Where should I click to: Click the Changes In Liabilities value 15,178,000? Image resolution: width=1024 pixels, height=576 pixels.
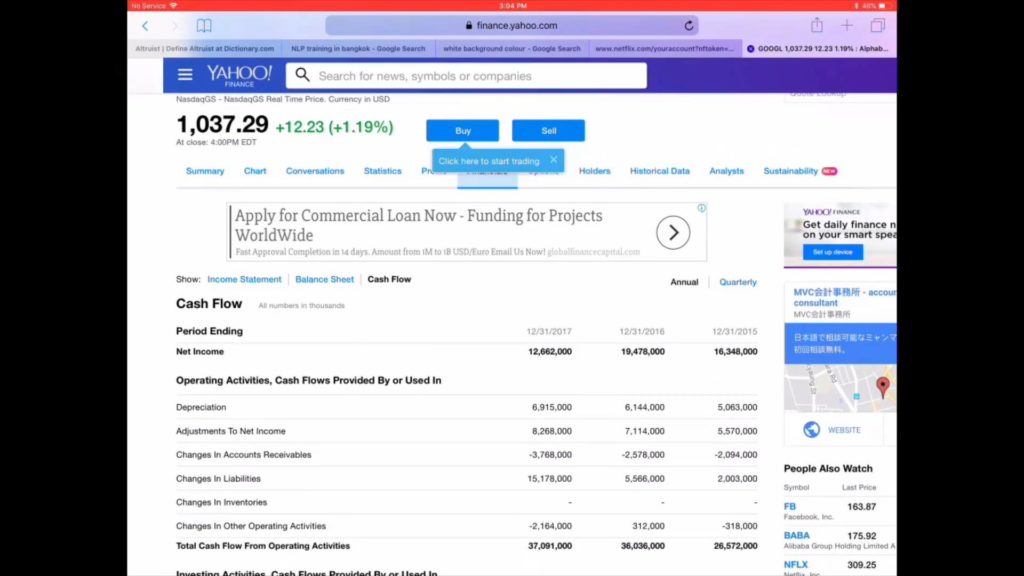550,479
